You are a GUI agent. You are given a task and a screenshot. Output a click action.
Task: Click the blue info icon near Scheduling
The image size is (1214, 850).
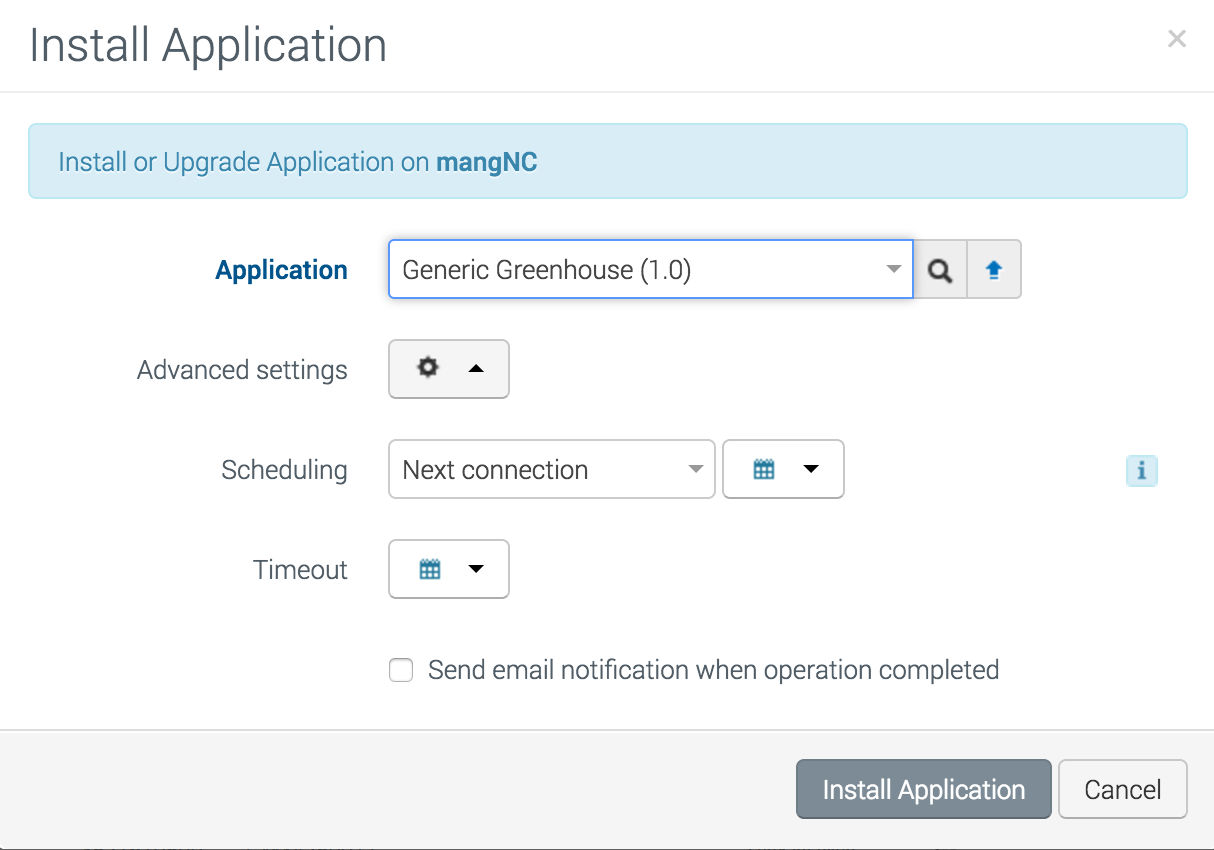click(1141, 470)
